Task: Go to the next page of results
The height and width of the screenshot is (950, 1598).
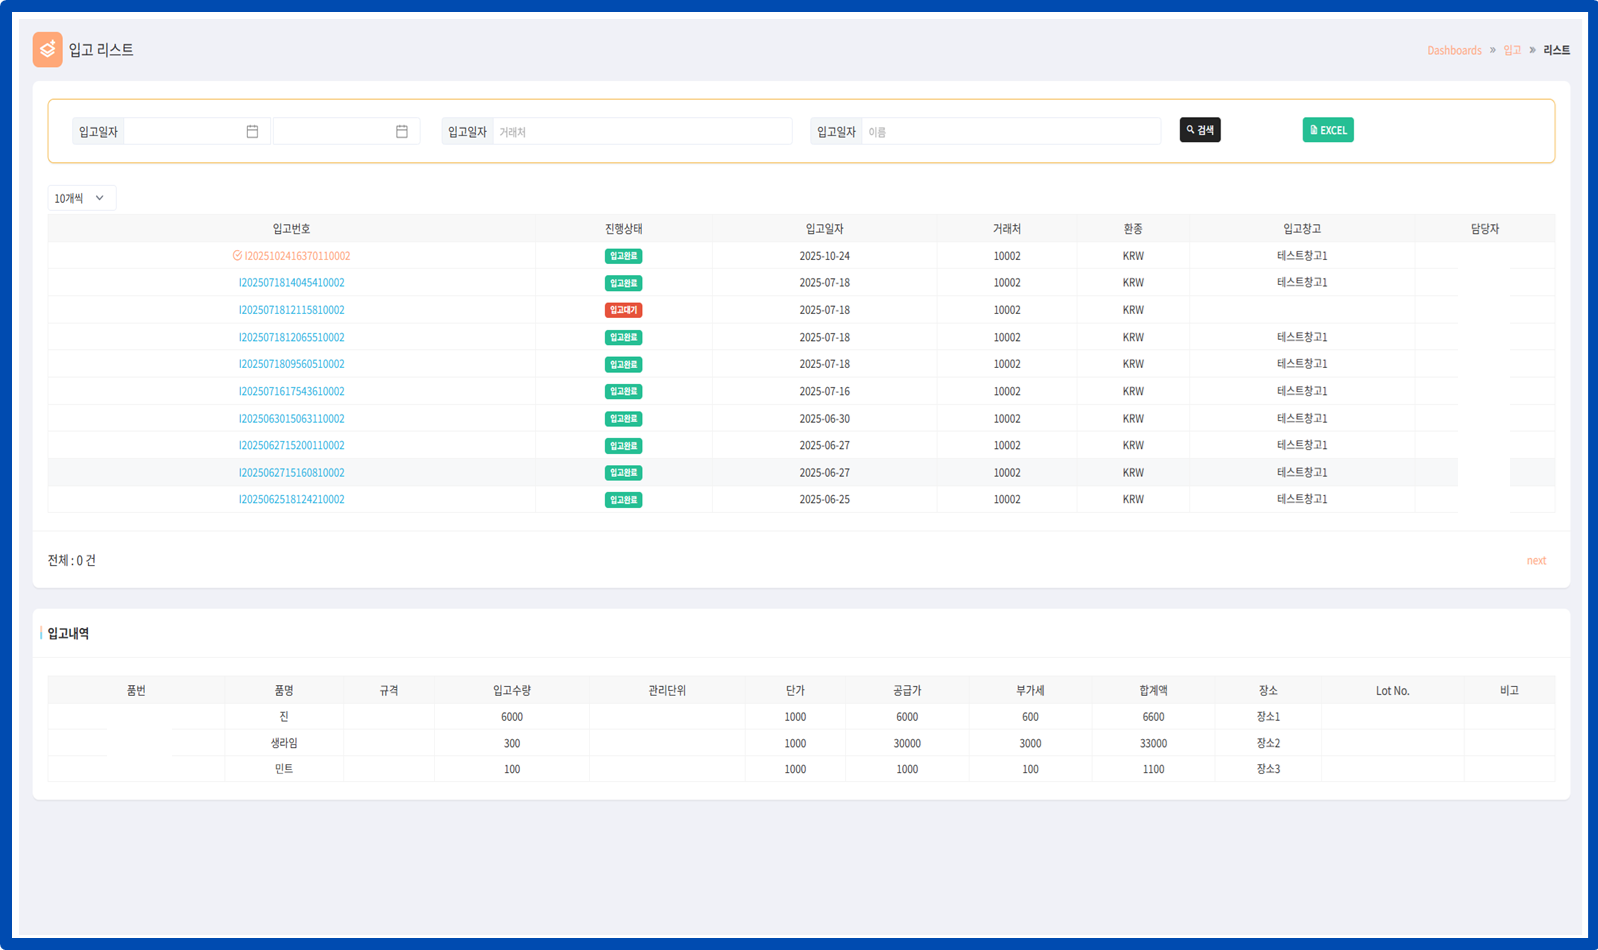Action: (1535, 561)
